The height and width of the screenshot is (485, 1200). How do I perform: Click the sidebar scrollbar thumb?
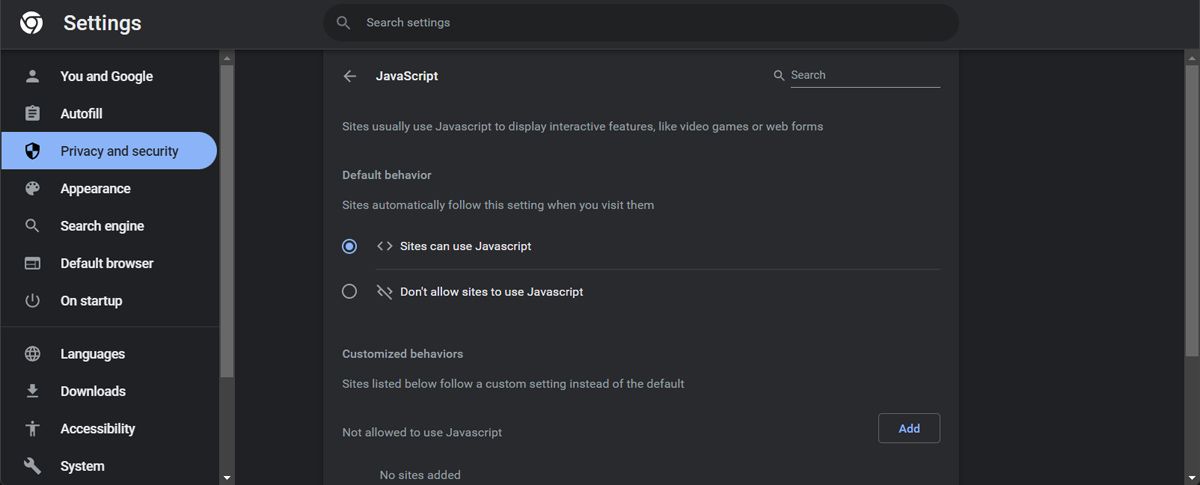(227, 220)
